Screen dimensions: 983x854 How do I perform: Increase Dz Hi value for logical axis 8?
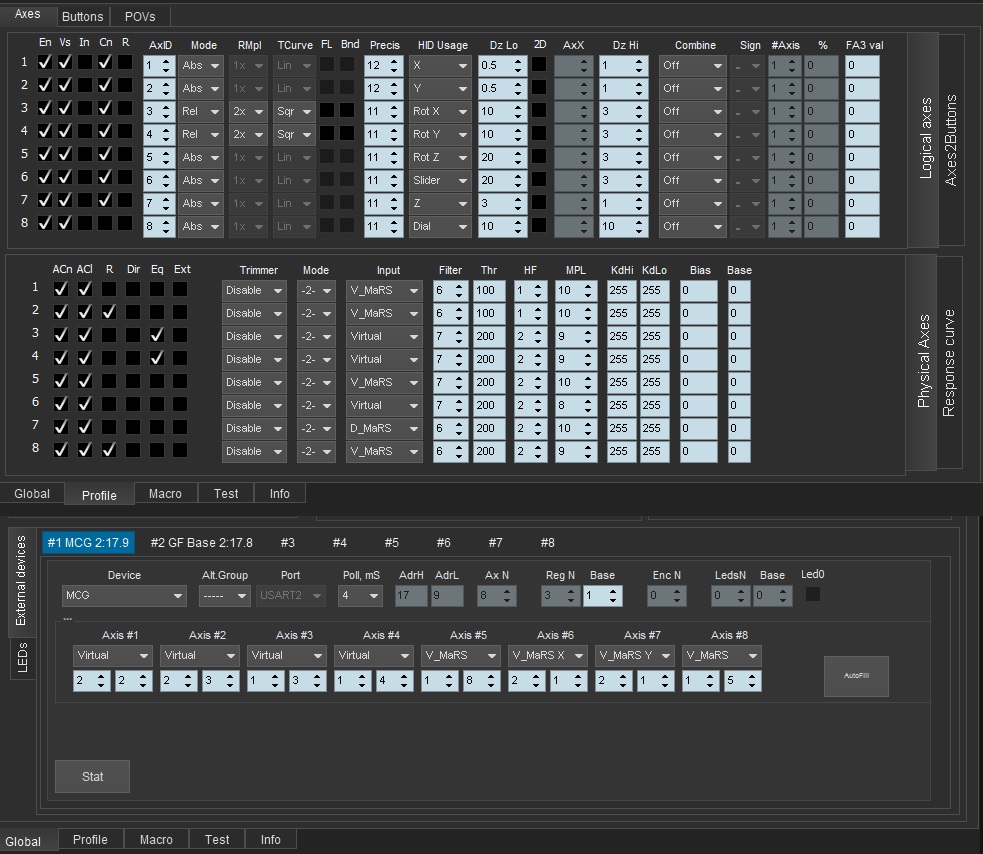click(641, 222)
